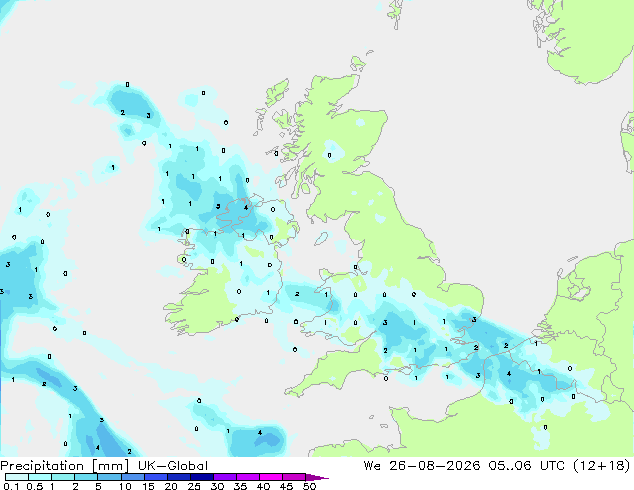Image resolution: width=634 pixels, height=490 pixels.
Task: Click the 1–2 mm legend swatch
Action: click(x=63, y=477)
